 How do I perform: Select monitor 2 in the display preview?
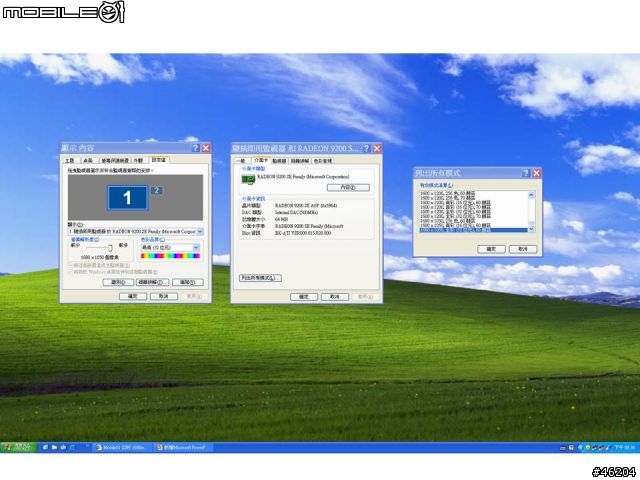(x=156, y=190)
